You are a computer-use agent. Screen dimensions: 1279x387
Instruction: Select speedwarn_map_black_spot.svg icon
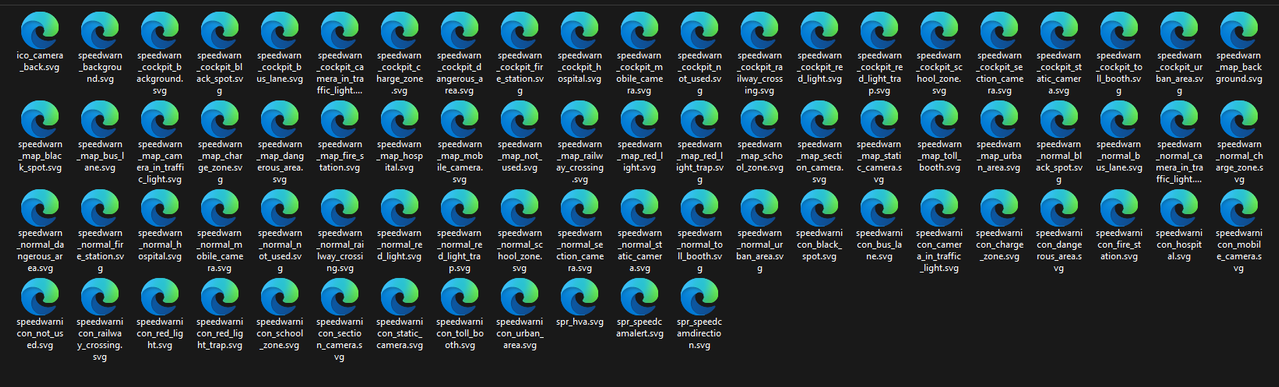40,119
